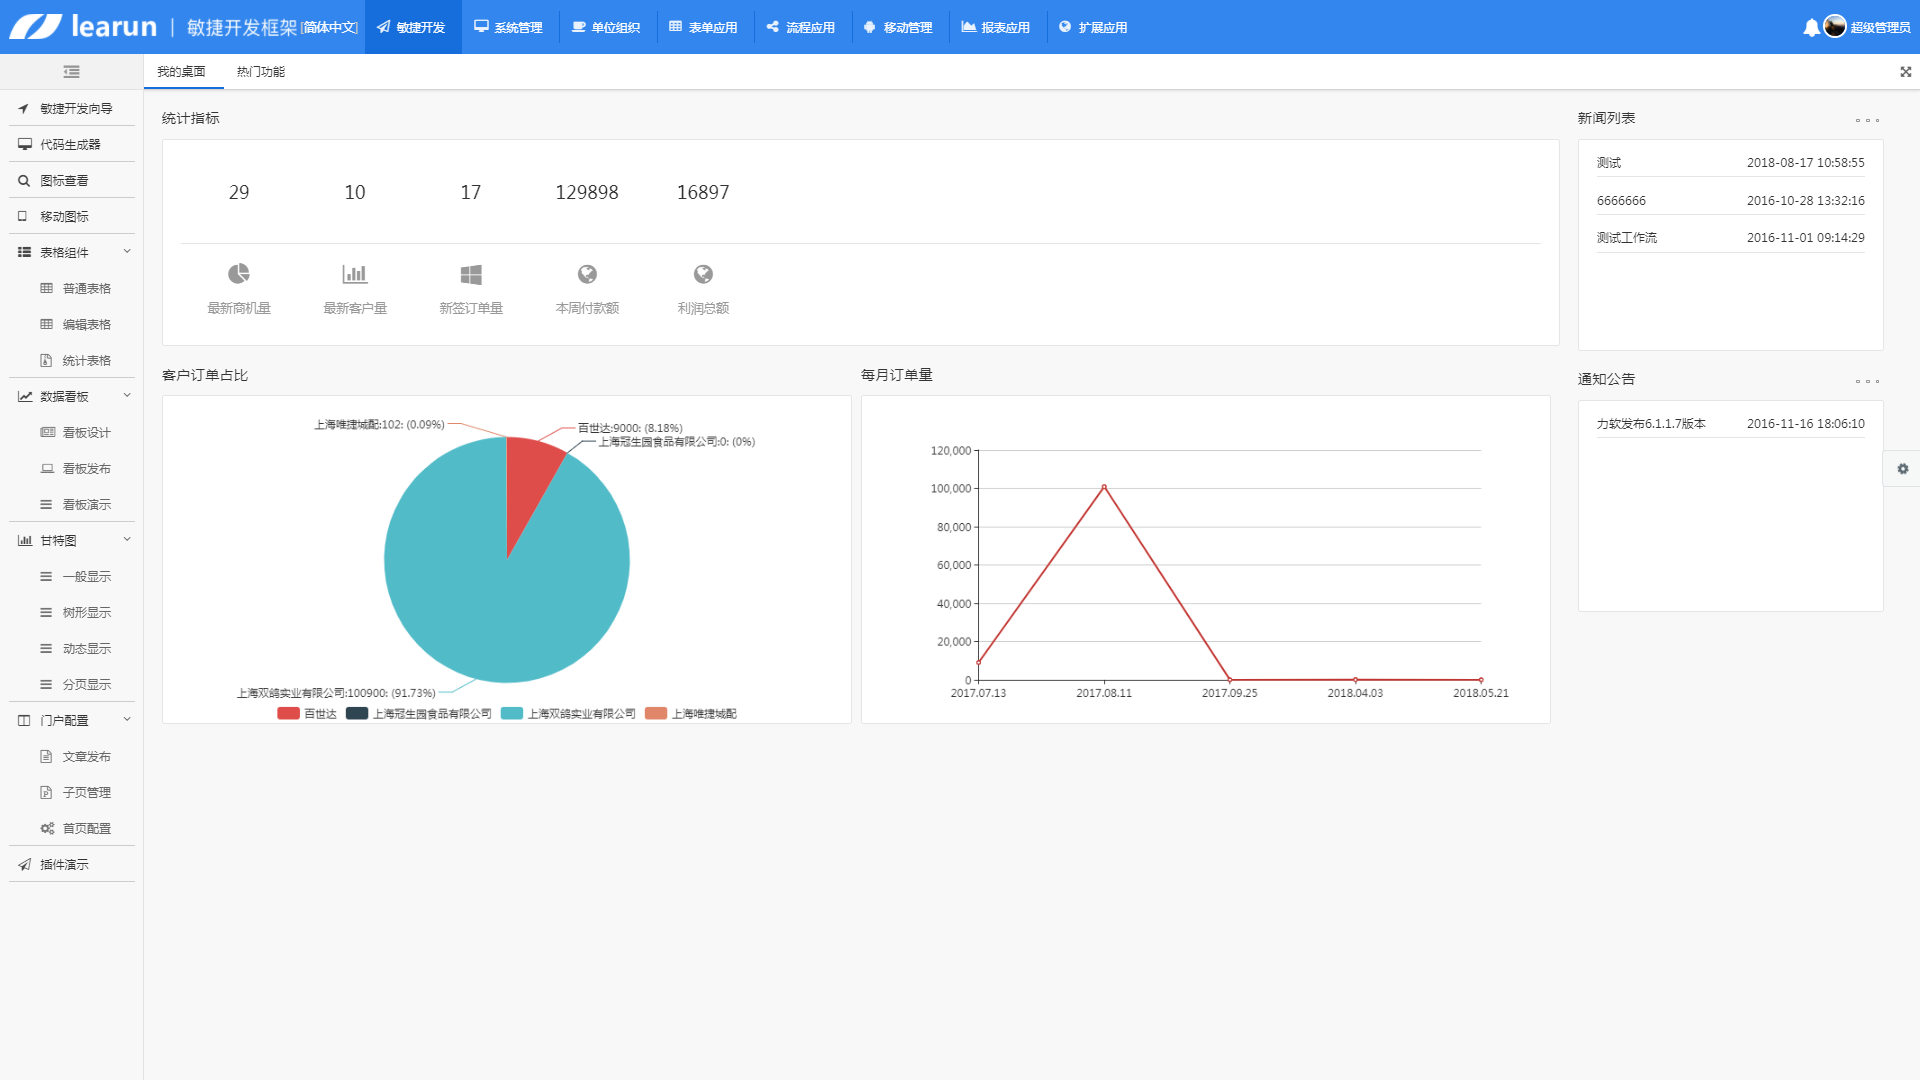Toggle 上海双鸽实业有限公司 legend swatch
Viewport: 1920px width, 1080px height.
point(512,713)
